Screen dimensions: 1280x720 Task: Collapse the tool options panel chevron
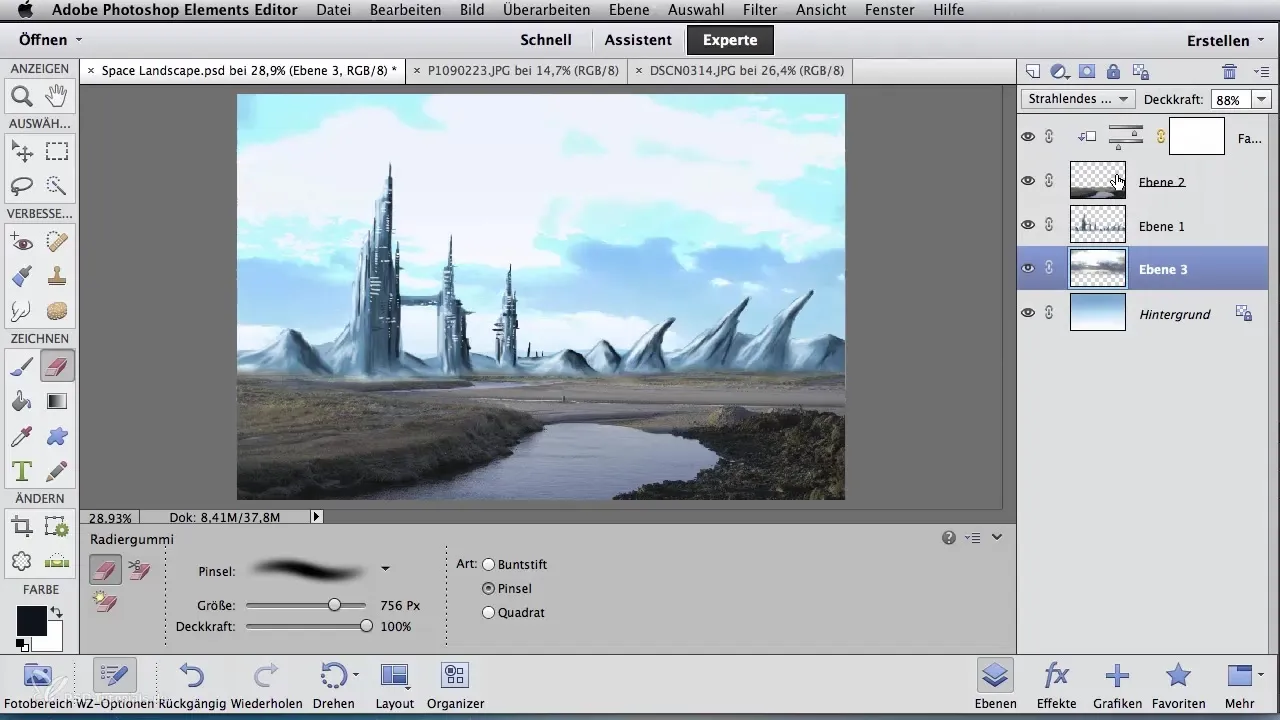pos(997,538)
